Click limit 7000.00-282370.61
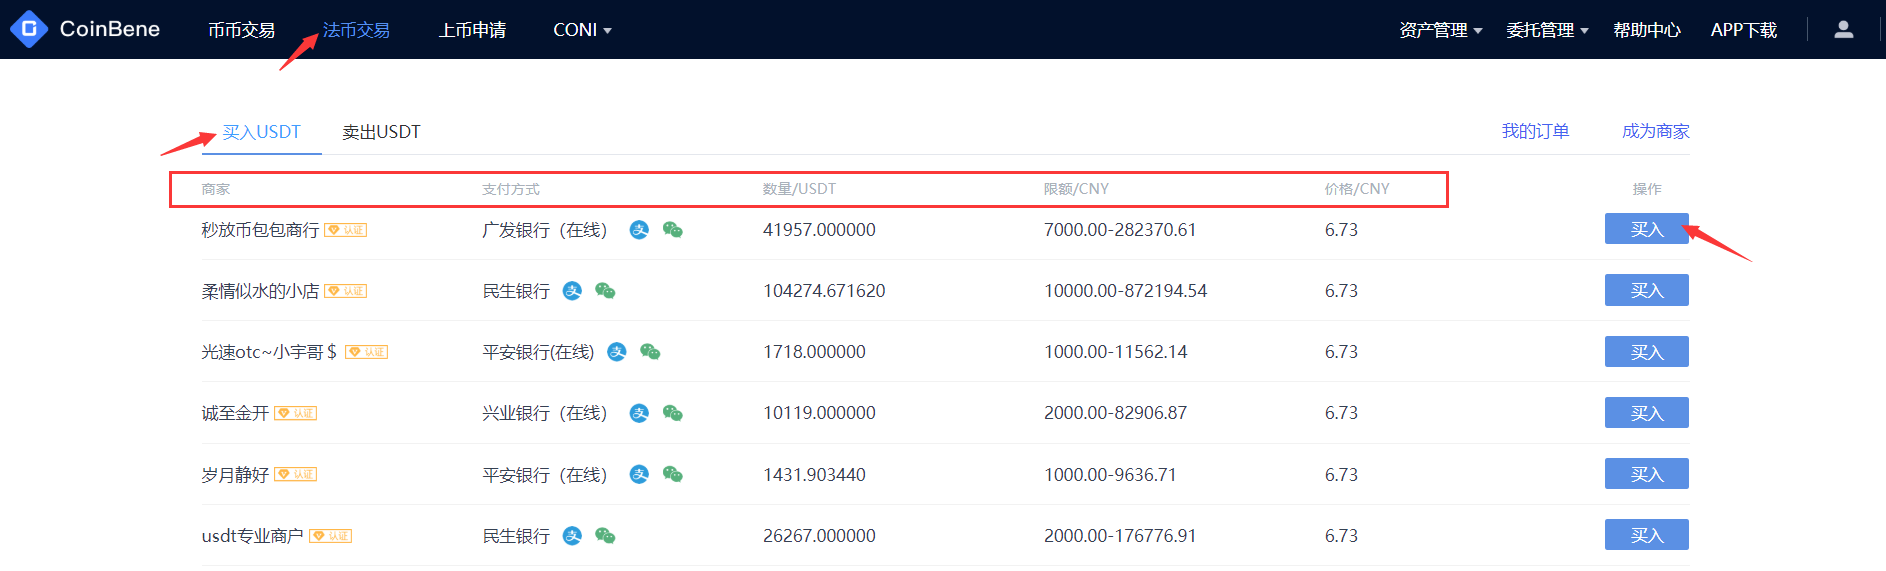 [x=1120, y=230]
